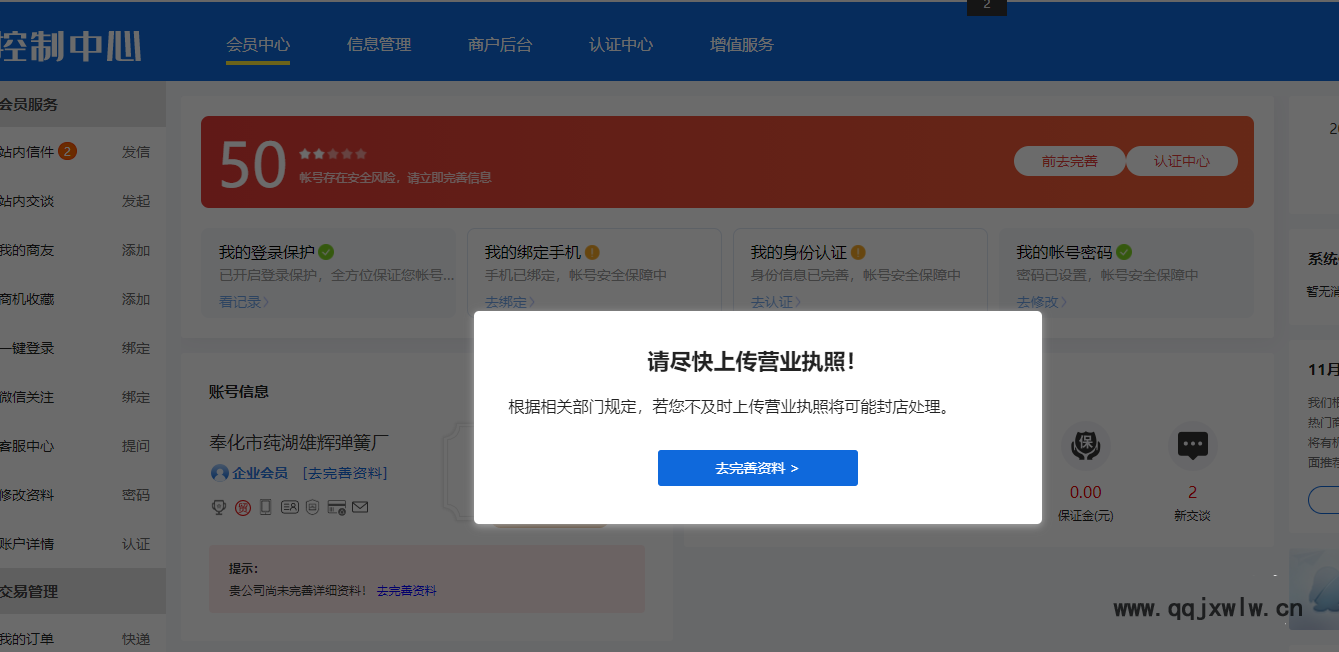Open the 新交谈 chat bubble icon

point(1192,446)
